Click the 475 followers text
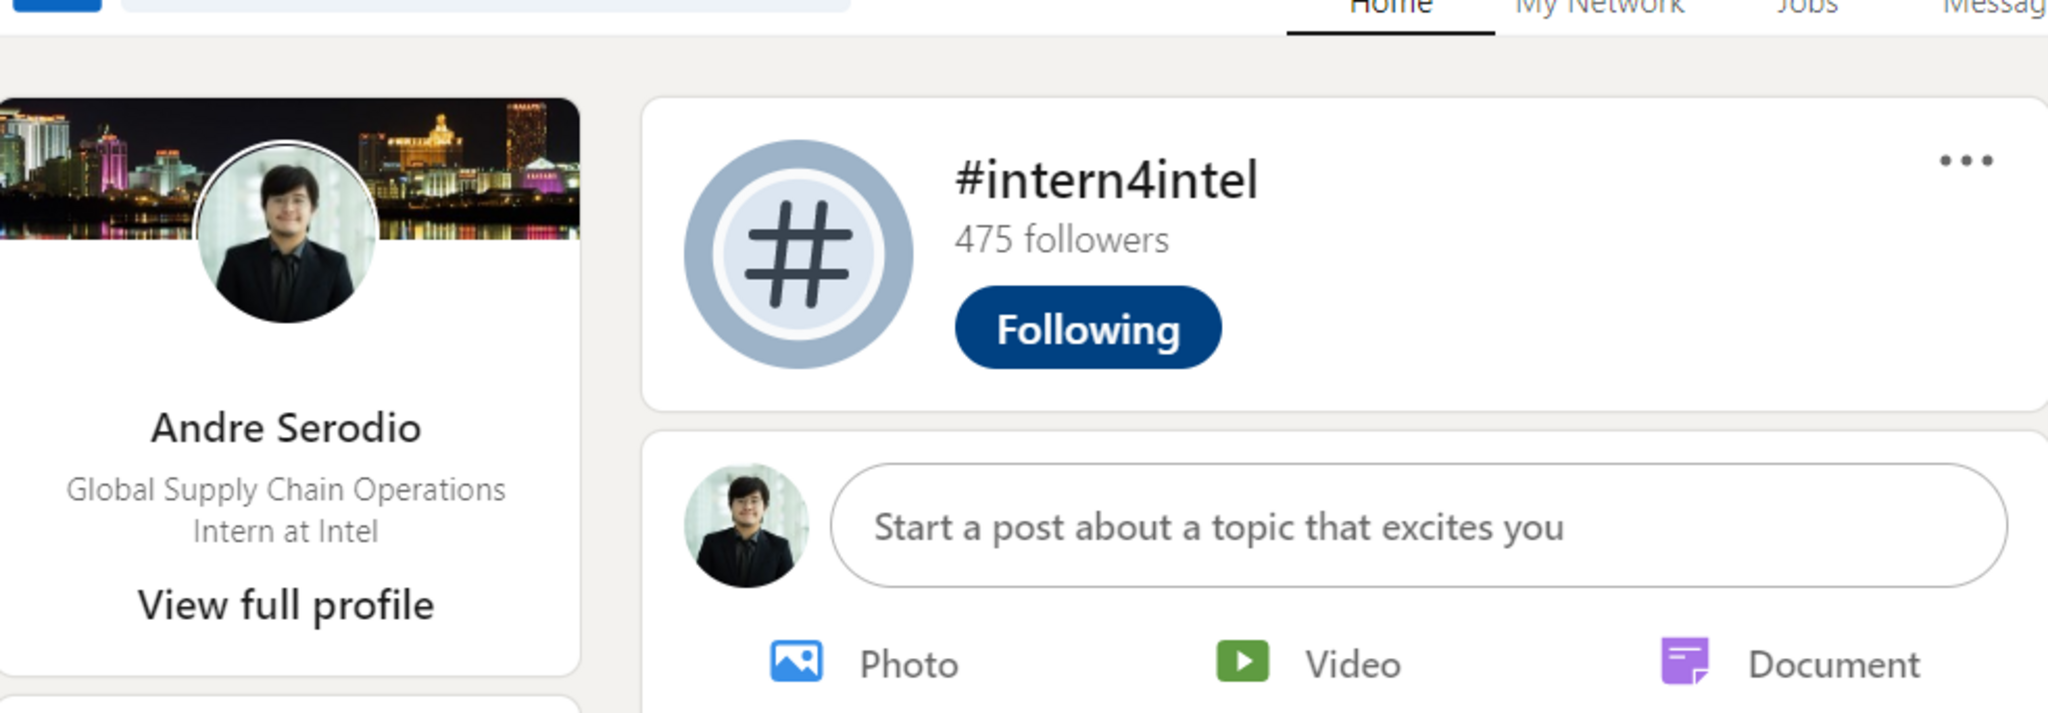This screenshot has width=2048, height=713. pyautogui.click(x=1061, y=240)
